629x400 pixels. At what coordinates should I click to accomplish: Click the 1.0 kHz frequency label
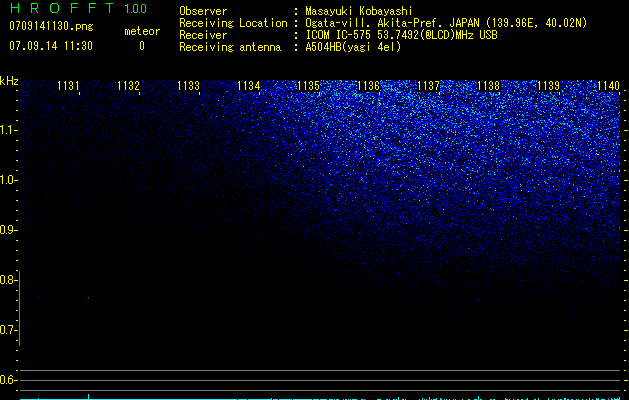7,180
